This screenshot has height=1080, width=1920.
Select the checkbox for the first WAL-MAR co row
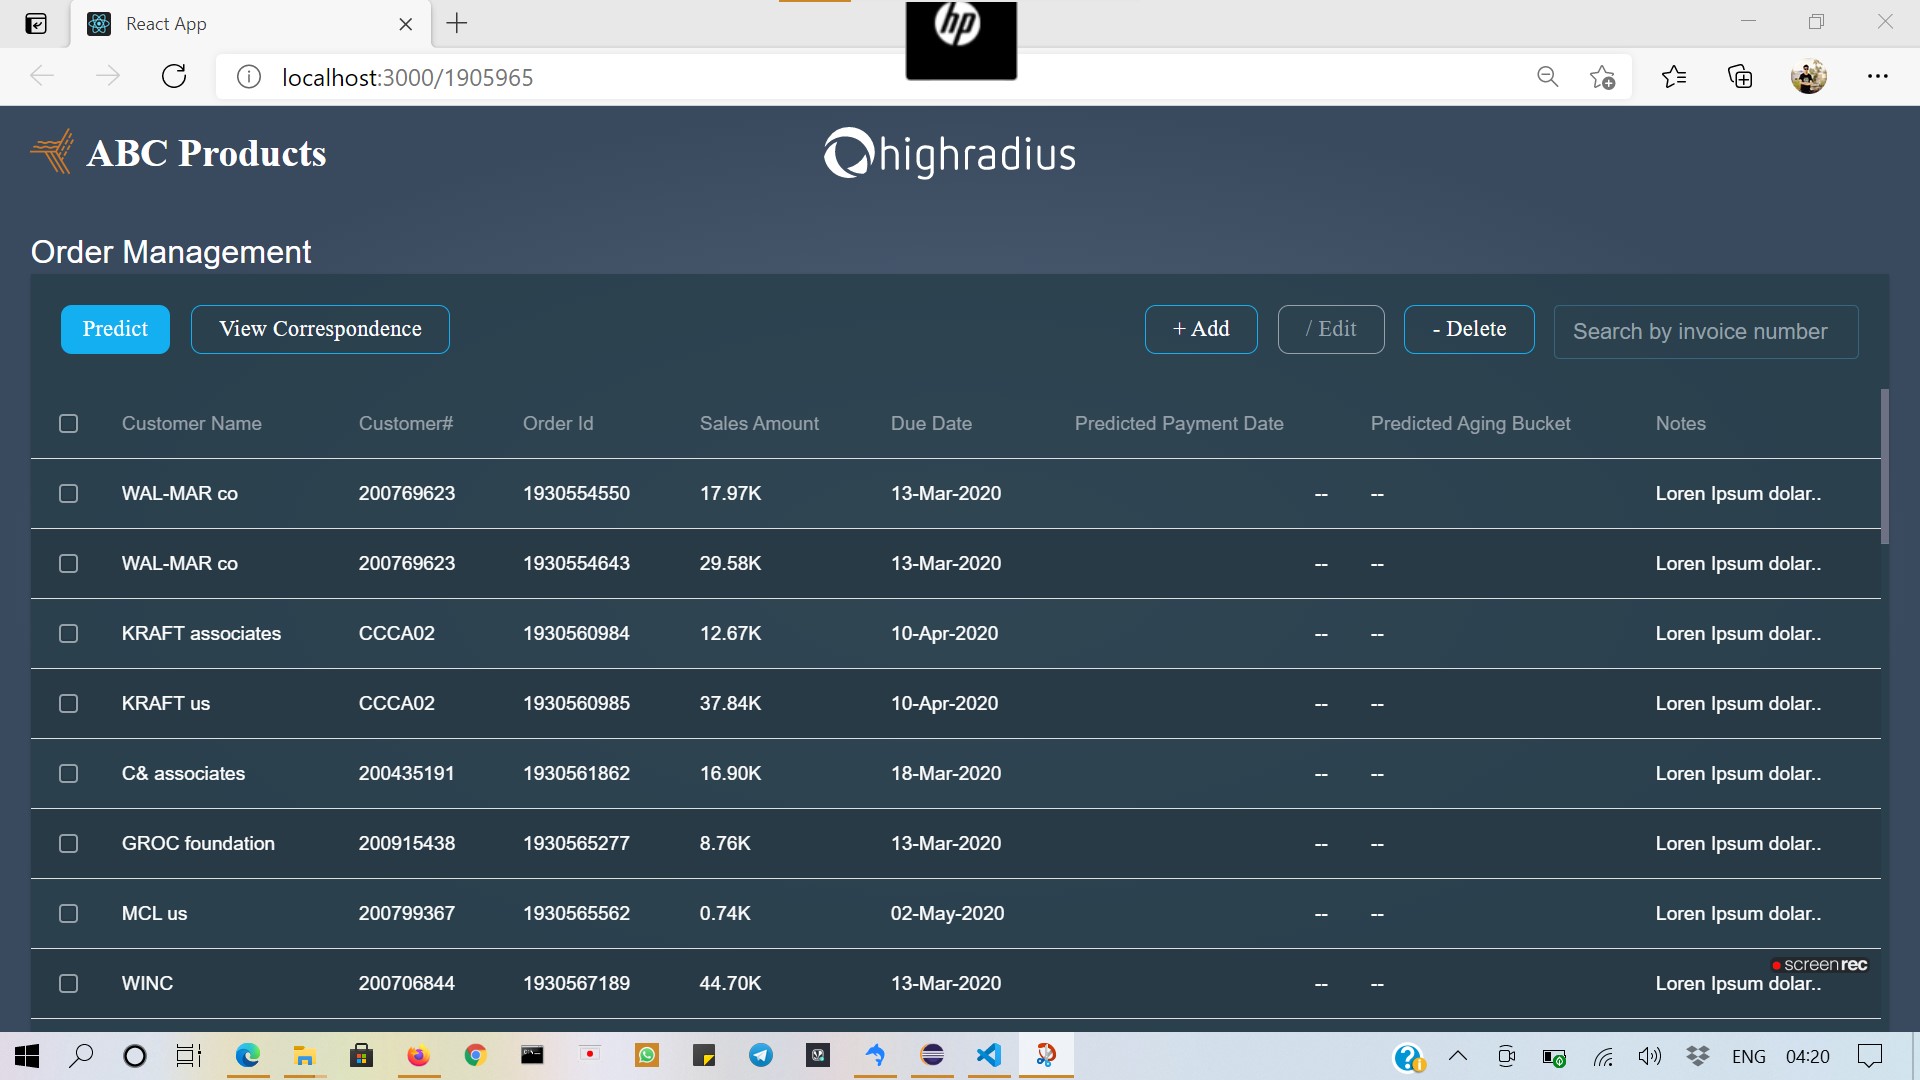pyautogui.click(x=68, y=493)
